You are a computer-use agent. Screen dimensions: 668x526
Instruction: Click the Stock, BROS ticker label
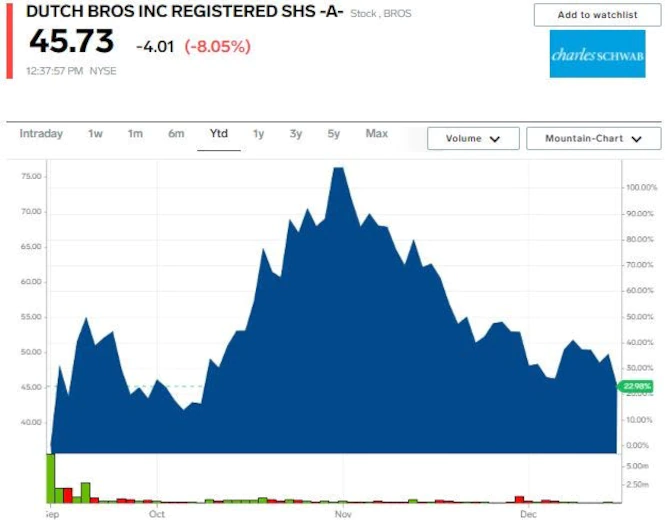(381, 14)
